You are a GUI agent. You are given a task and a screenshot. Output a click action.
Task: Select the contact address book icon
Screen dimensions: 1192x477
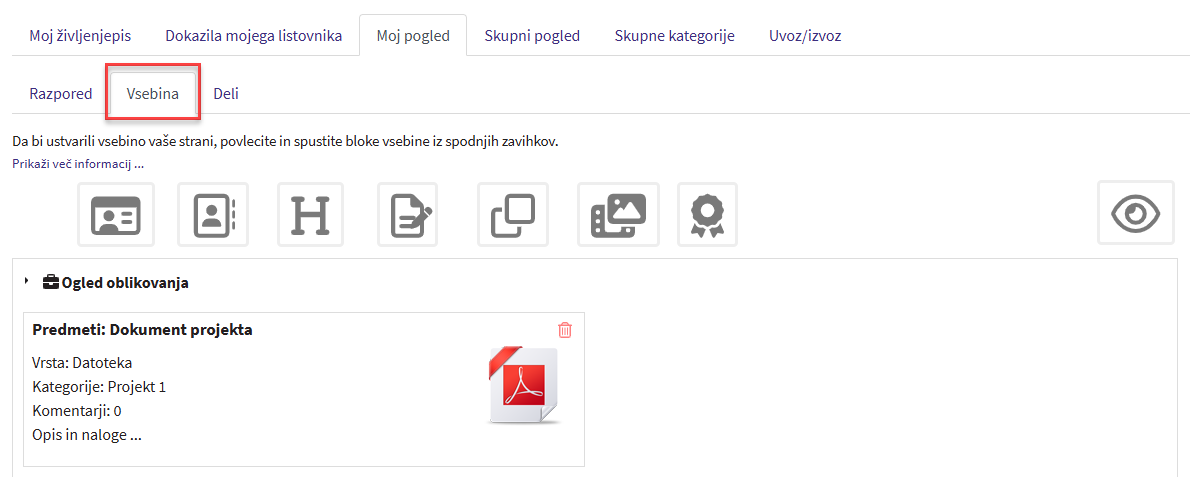tap(213, 214)
